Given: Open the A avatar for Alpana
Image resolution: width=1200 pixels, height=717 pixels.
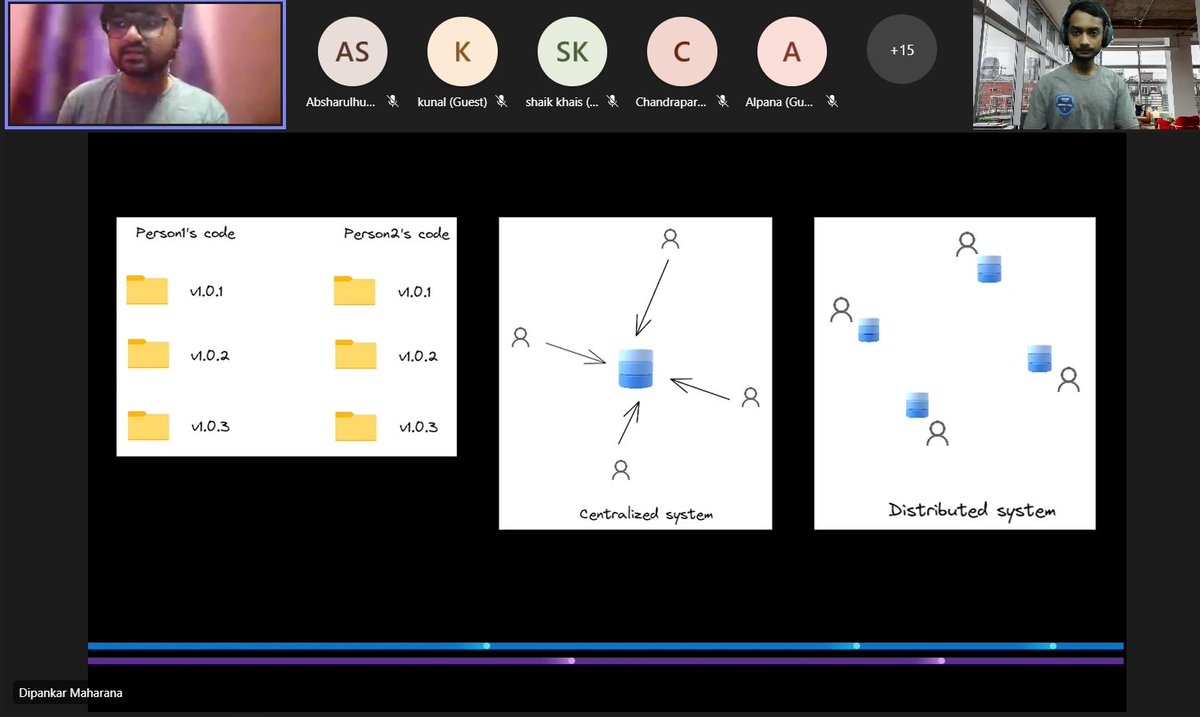Looking at the screenshot, I should (x=792, y=50).
